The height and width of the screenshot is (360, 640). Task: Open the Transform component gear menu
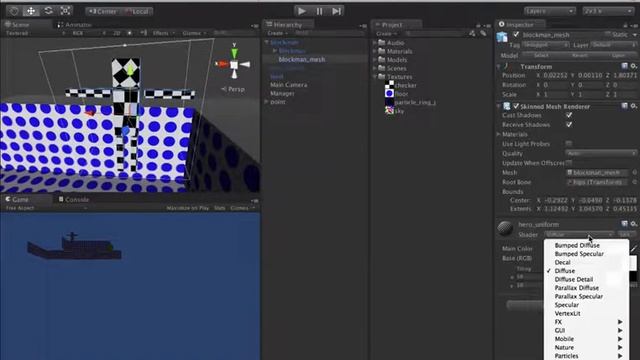[x=633, y=66]
